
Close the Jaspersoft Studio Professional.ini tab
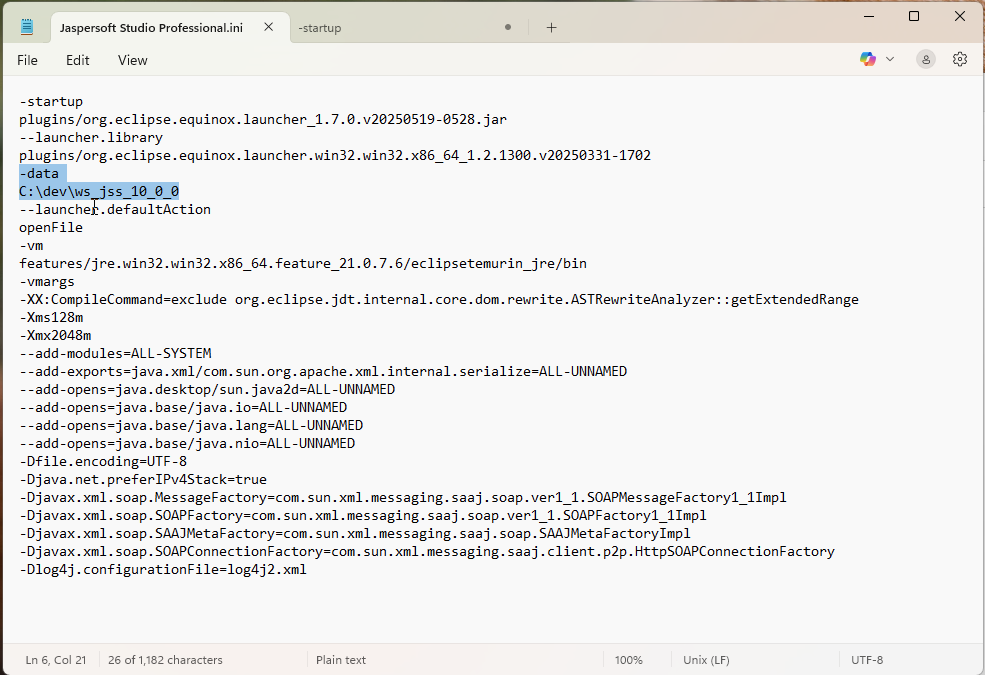tap(268, 27)
